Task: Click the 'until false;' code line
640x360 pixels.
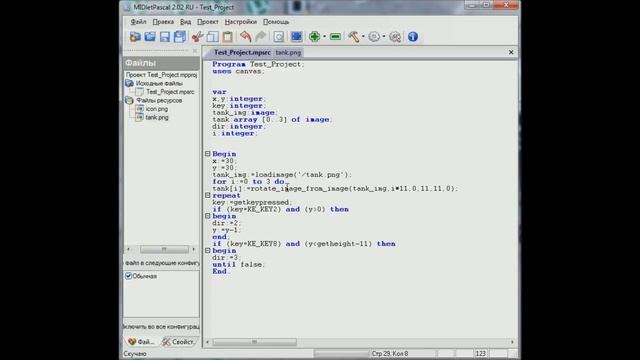Action: coord(239,264)
